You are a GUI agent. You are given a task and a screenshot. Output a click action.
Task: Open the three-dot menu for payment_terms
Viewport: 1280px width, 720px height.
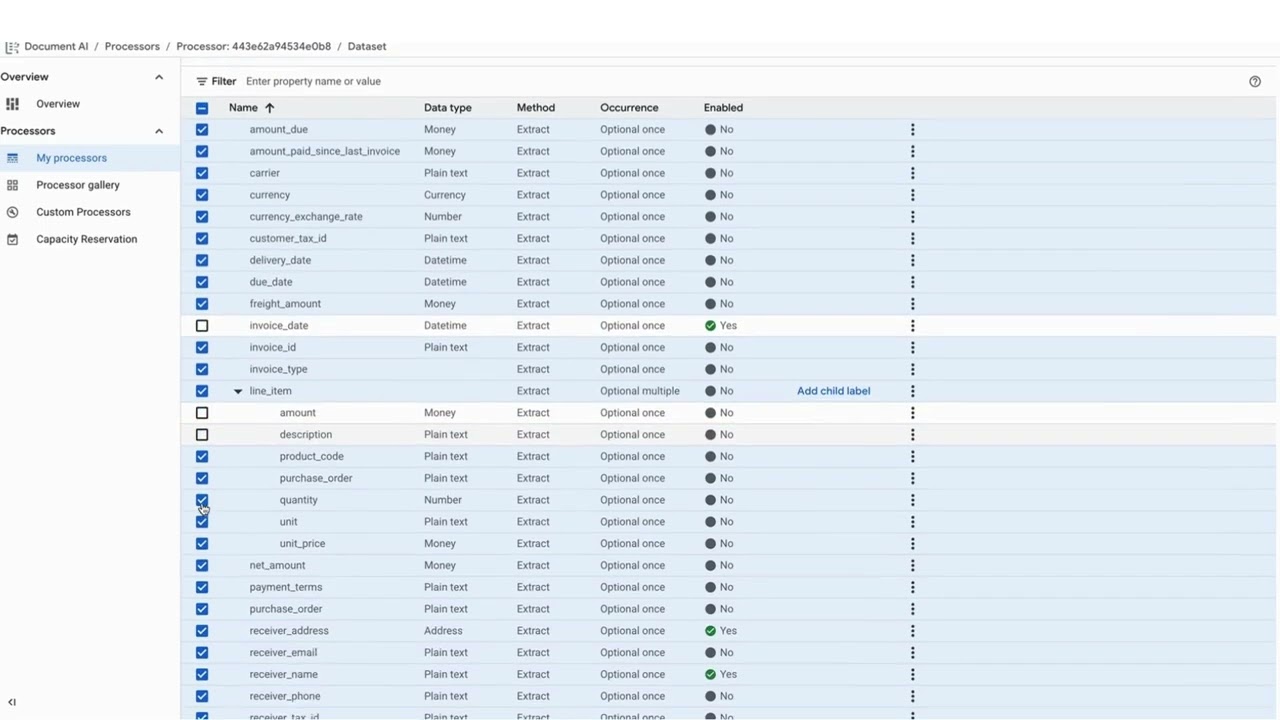click(x=912, y=587)
